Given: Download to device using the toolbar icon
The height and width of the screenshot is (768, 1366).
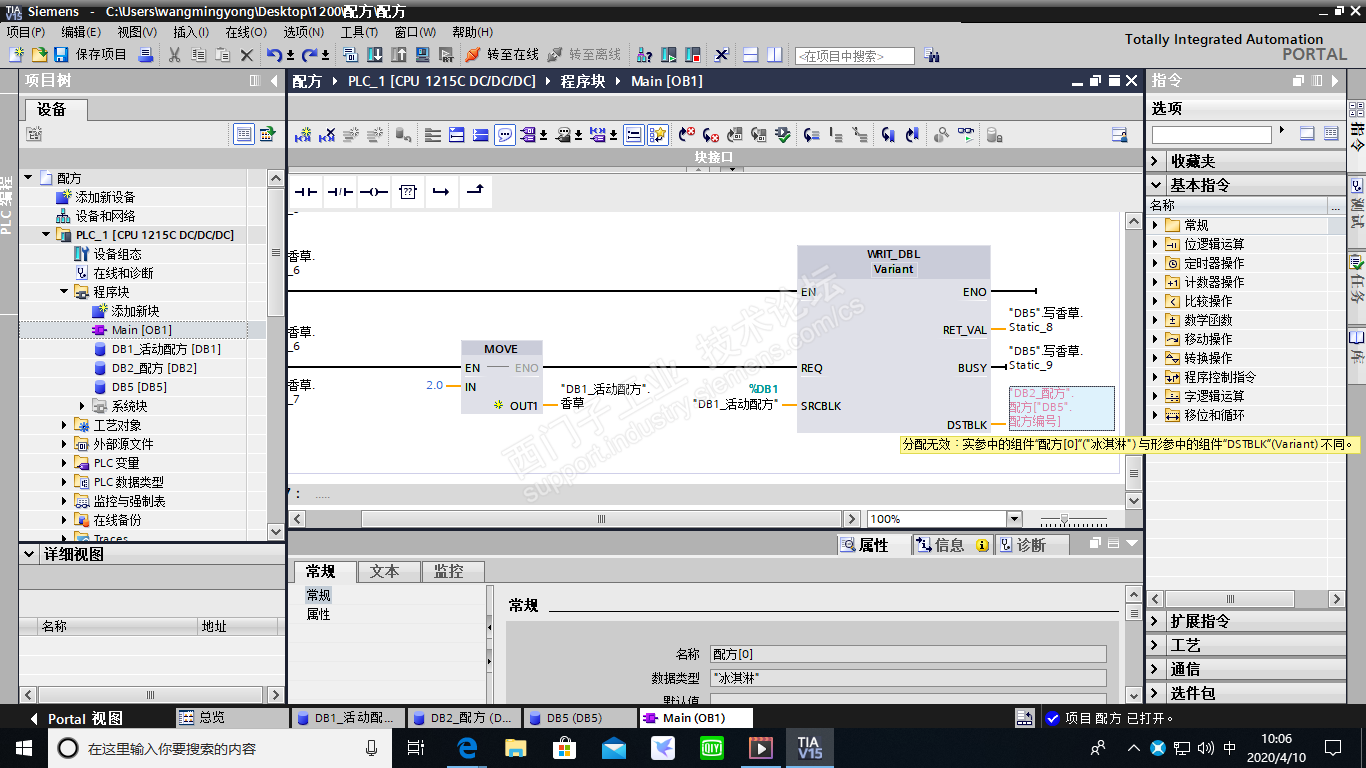Looking at the screenshot, I should point(374,54).
